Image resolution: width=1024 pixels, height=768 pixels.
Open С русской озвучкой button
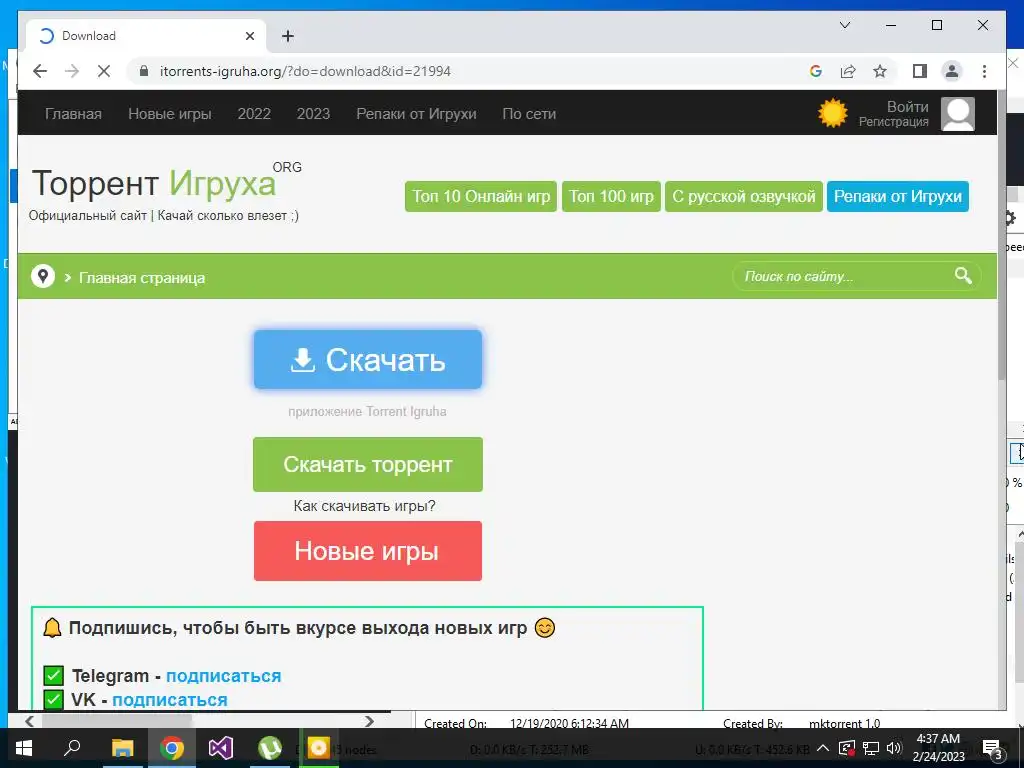(x=743, y=196)
